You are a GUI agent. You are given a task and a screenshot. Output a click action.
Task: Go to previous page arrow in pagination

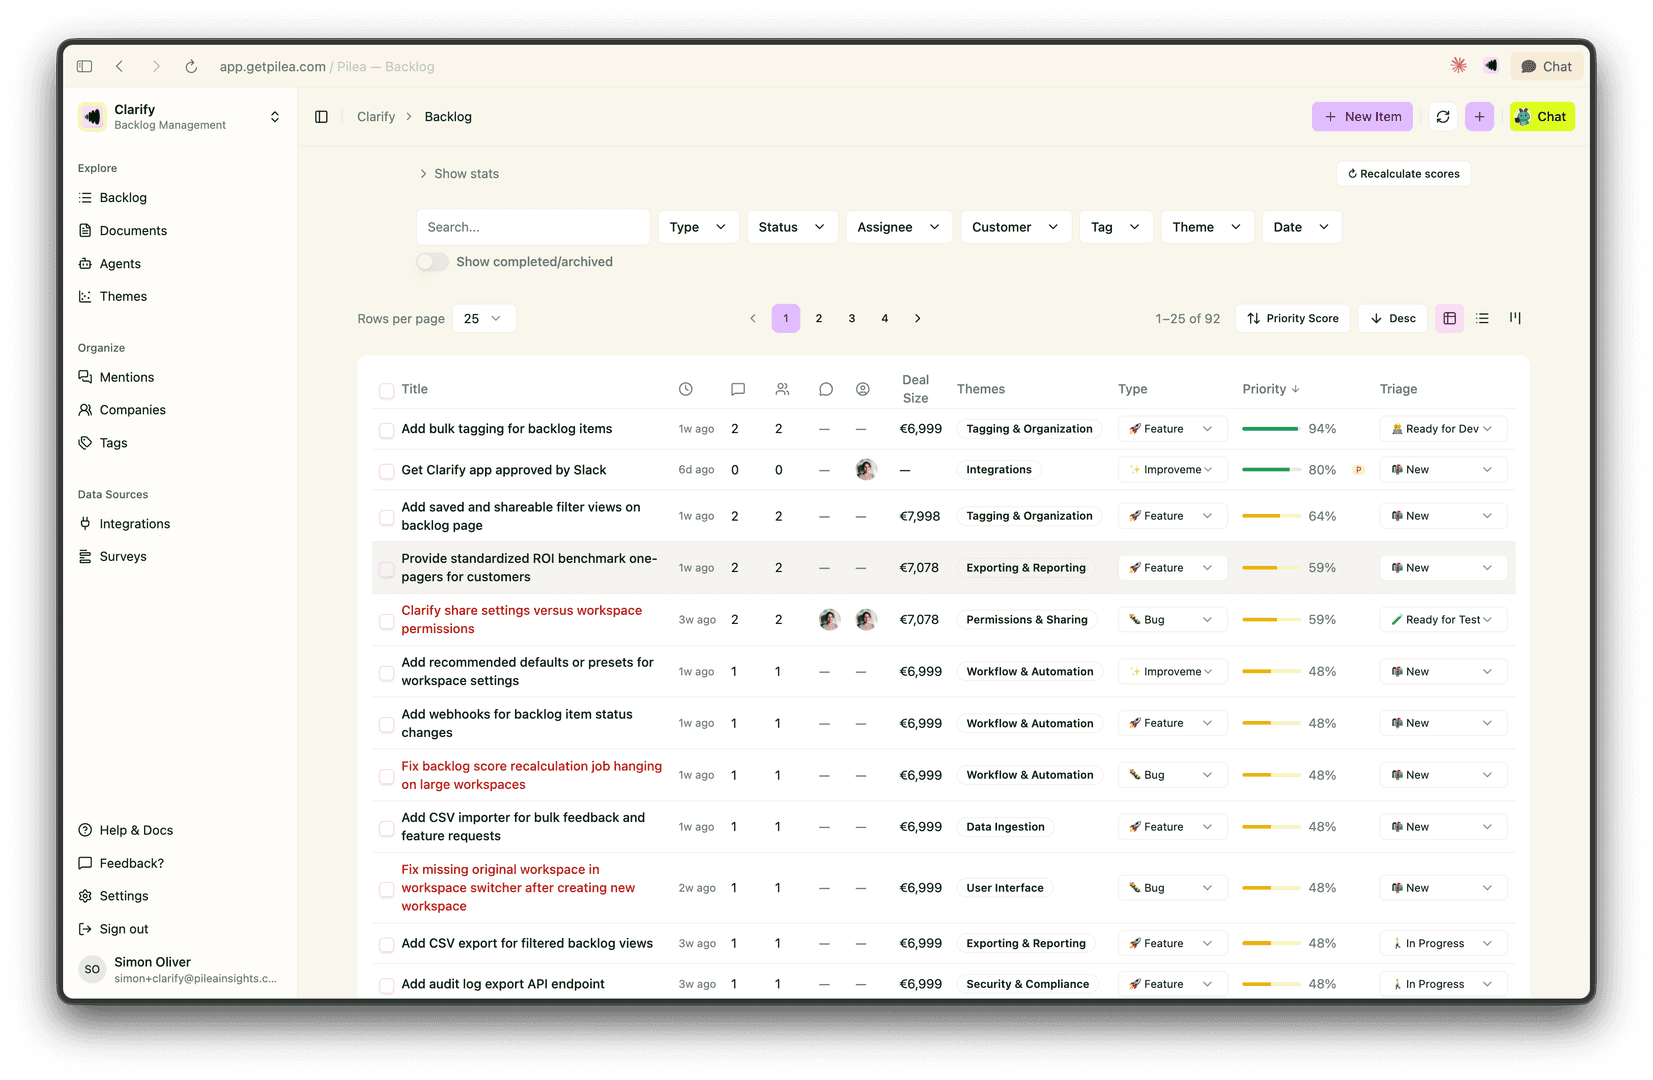(x=753, y=318)
